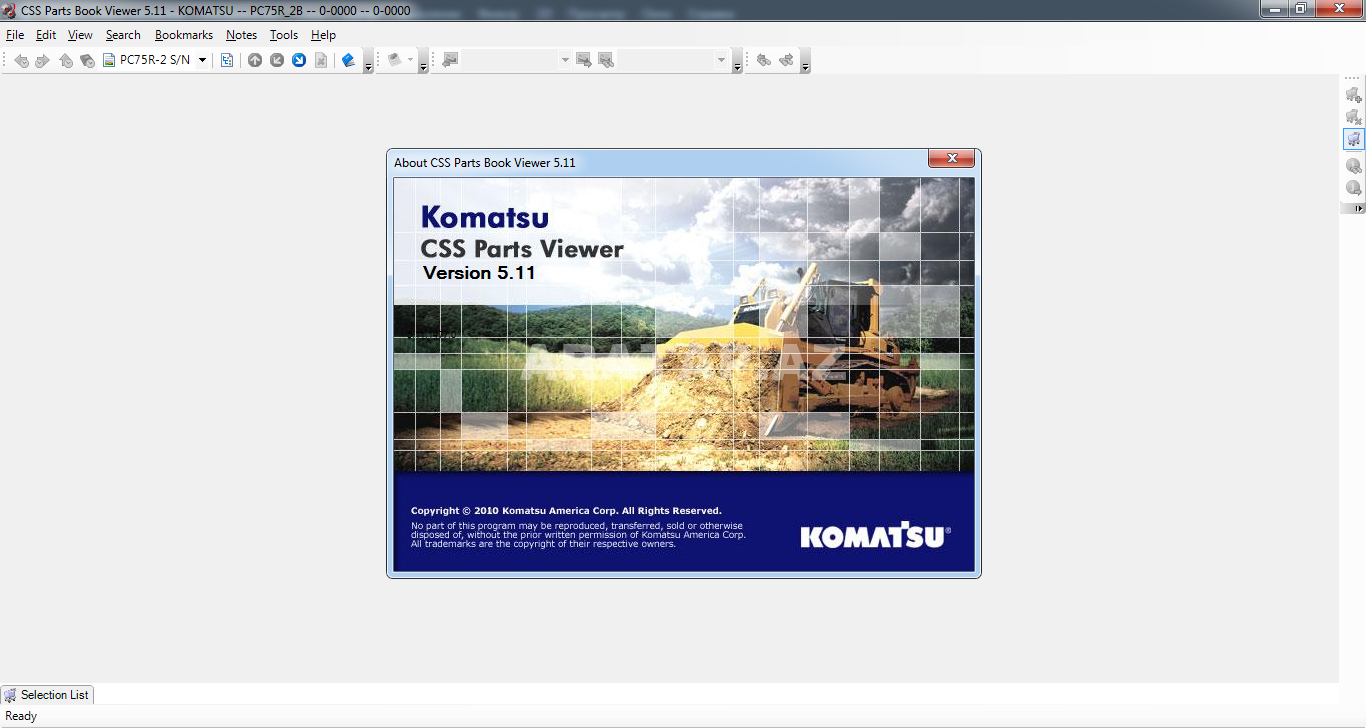
Task: Click the up-arrow circle toolbar icon
Action: 255,60
